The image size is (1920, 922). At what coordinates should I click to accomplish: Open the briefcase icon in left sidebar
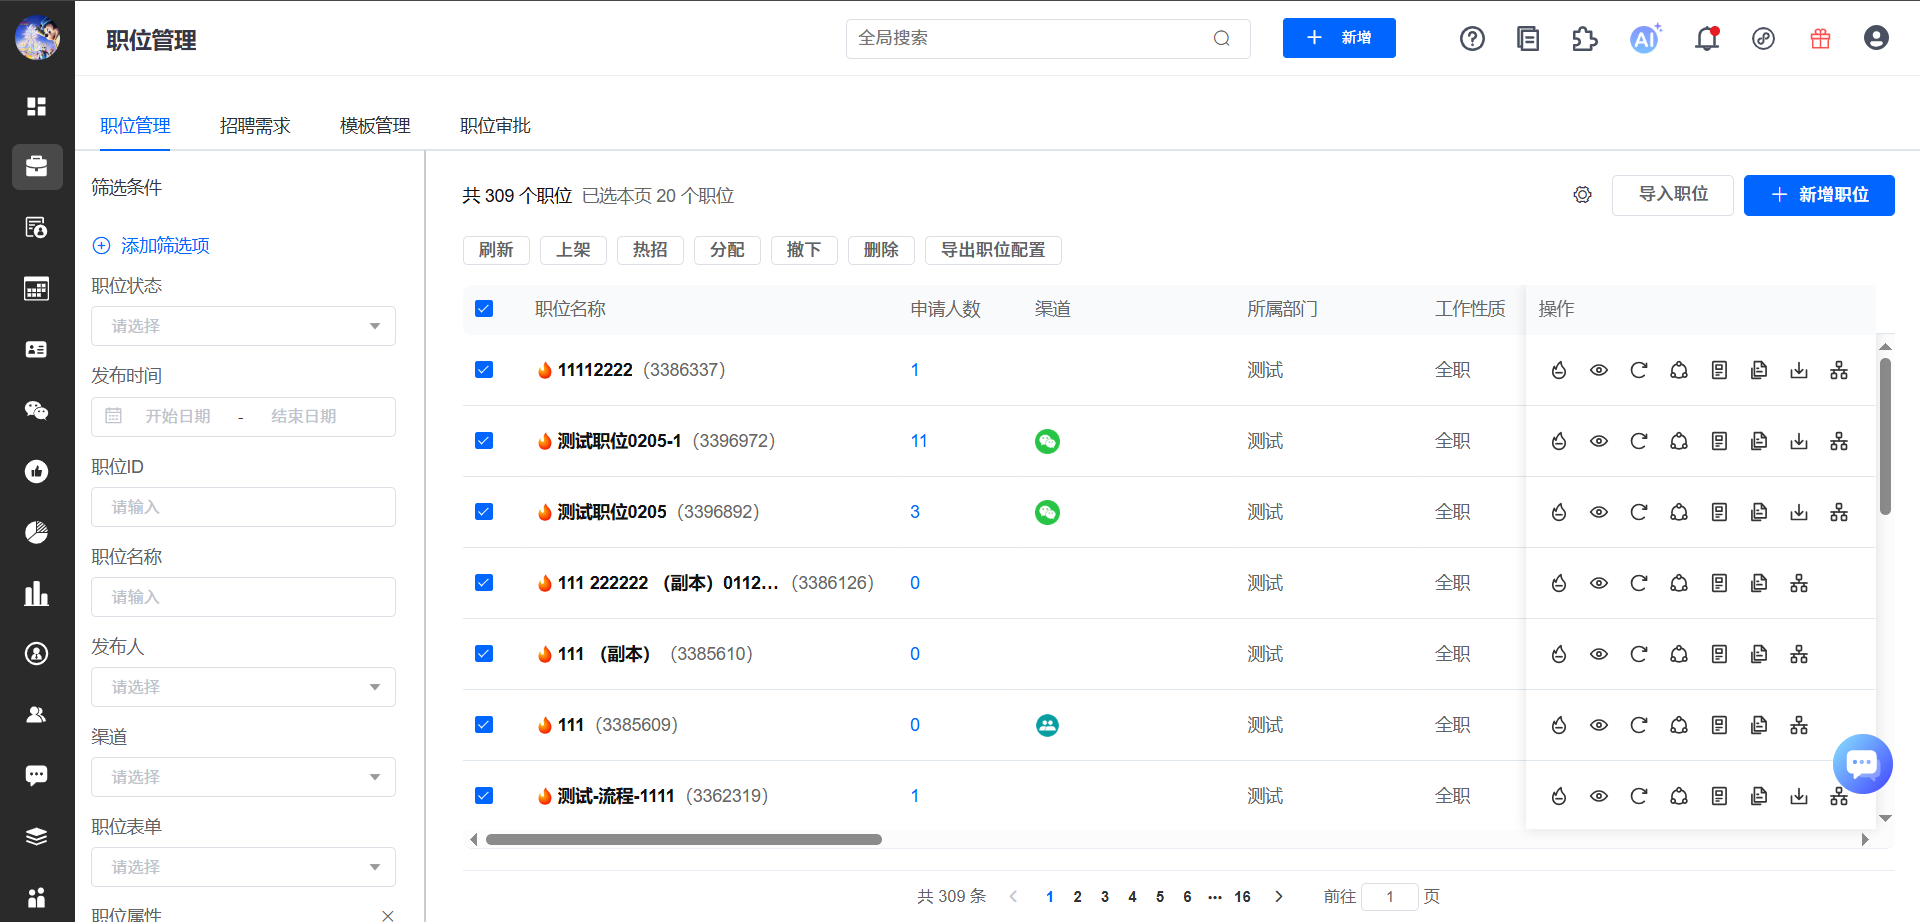click(x=37, y=166)
